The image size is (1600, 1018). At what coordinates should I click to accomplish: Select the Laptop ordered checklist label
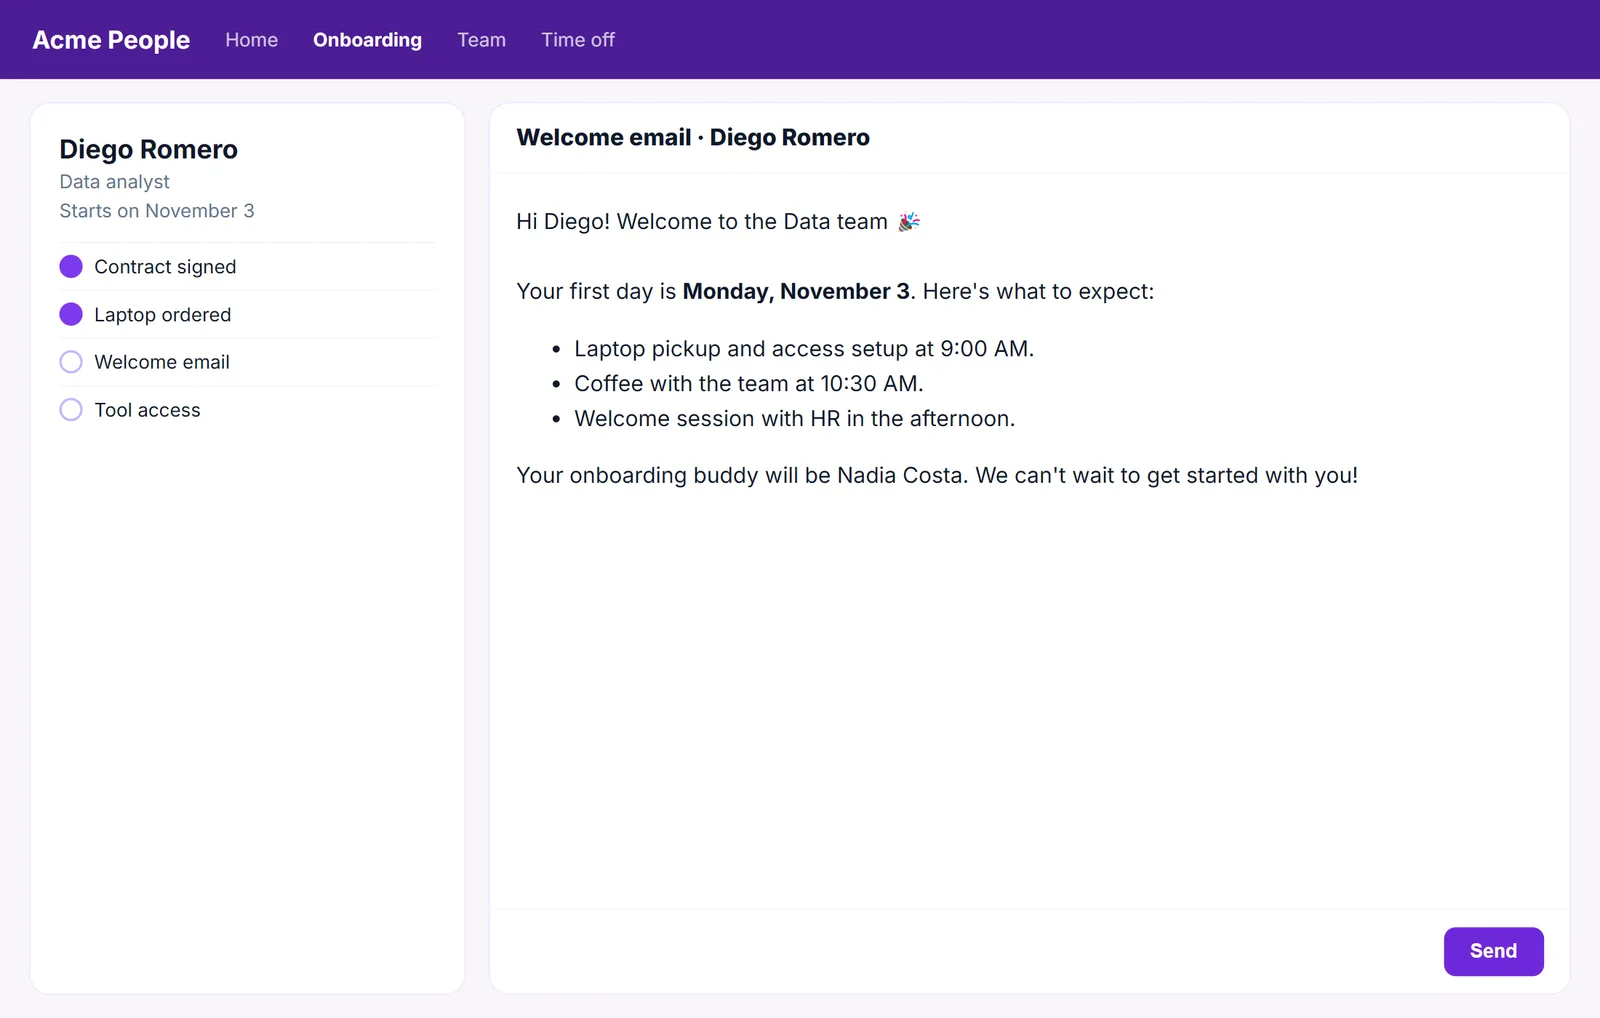click(162, 315)
